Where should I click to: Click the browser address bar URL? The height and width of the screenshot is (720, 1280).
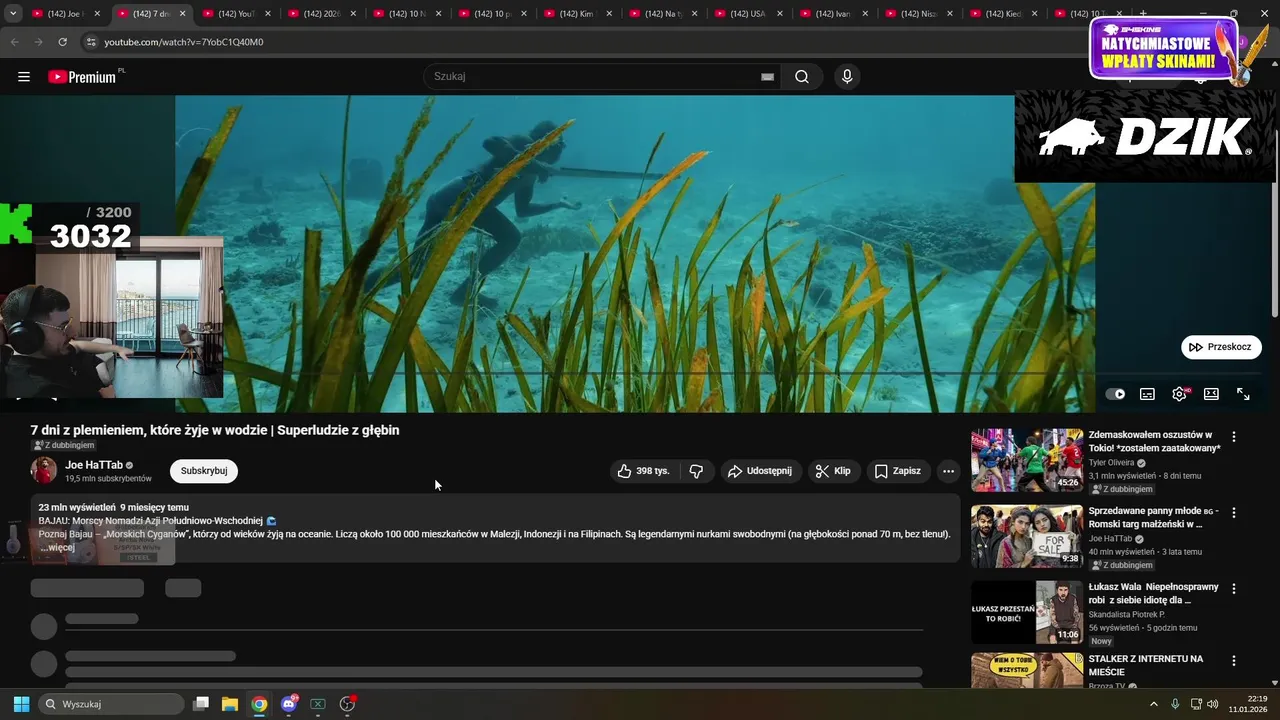point(184,42)
